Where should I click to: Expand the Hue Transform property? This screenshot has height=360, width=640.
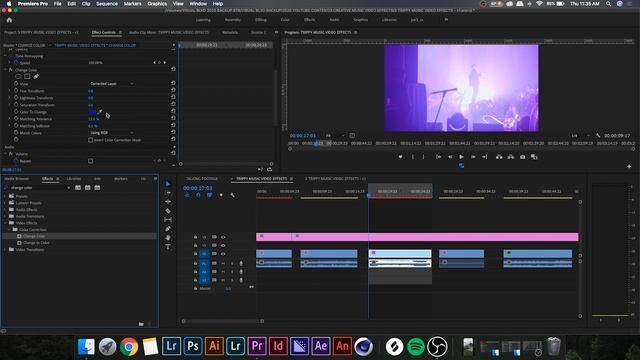pos(9,91)
